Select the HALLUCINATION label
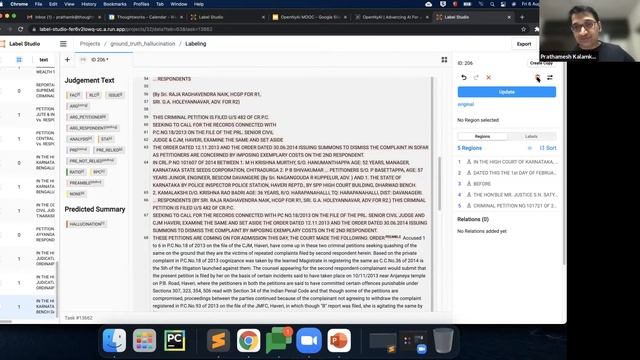 tap(87, 224)
